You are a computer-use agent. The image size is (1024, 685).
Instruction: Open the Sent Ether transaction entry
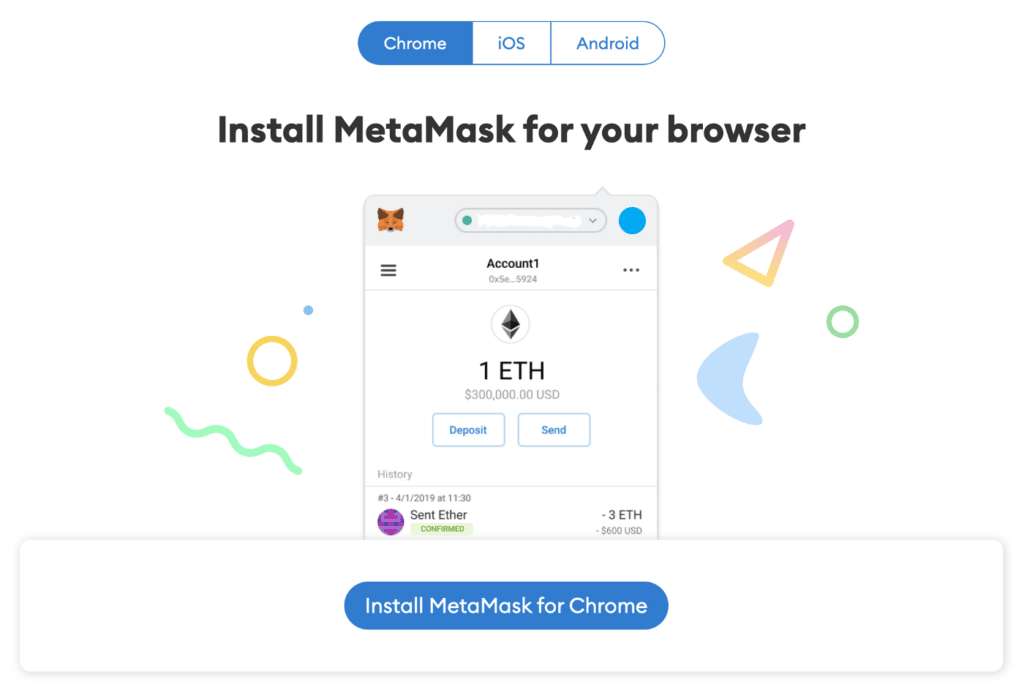[511, 517]
